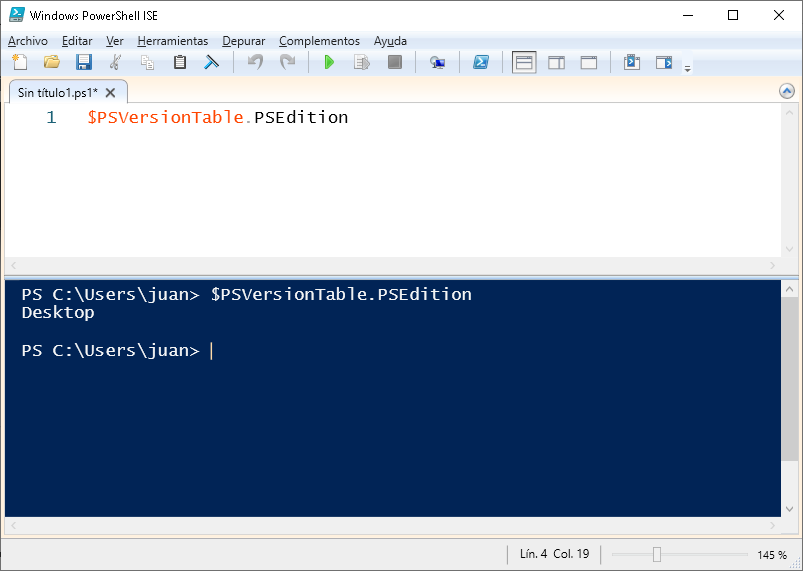Create a new script with New icon
Screen dimensions: 803x571
(20, 62)
